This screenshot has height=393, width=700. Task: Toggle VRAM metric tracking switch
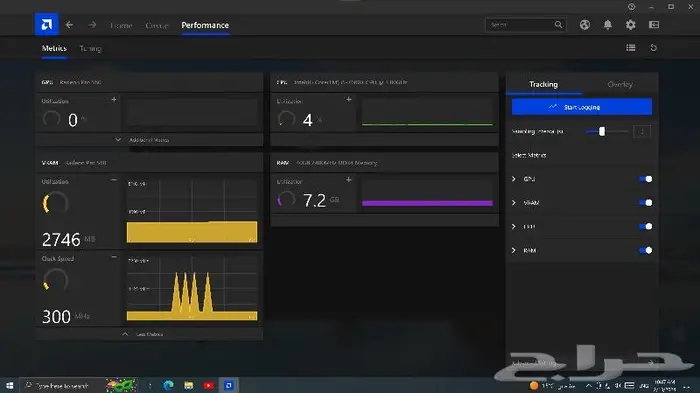[x=646, y=203]
